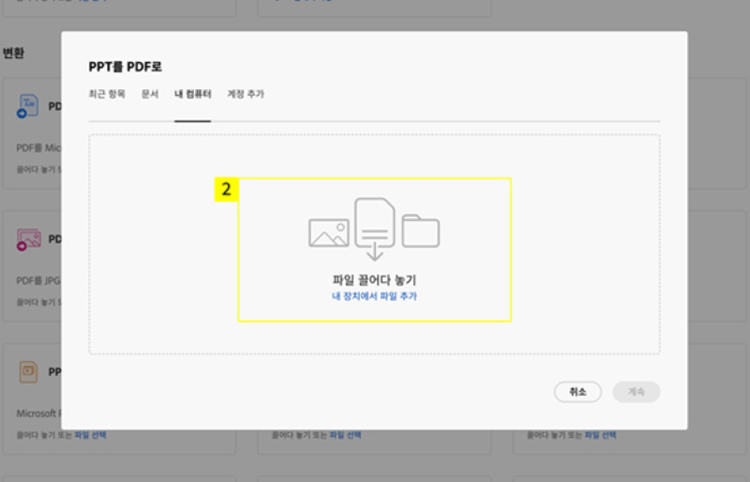Click the 내 장치에서 파일 추가 link

[x=375, y=296]
